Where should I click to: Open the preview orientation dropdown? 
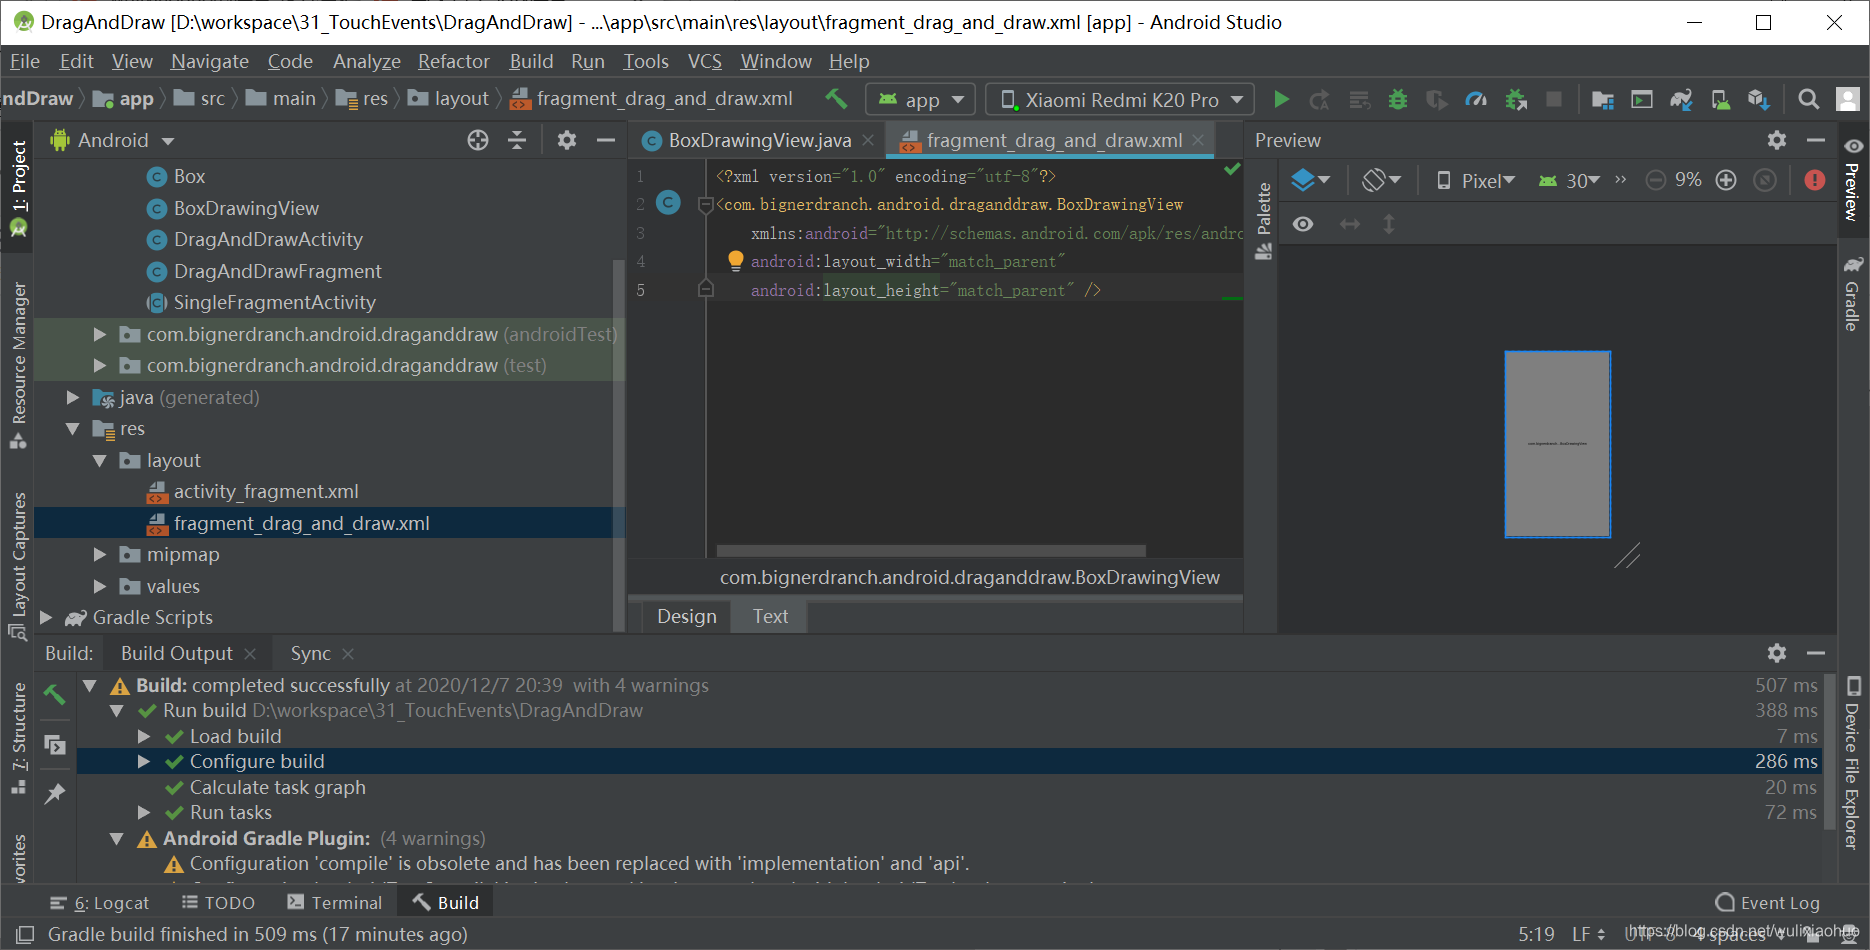pos(1382,180)
